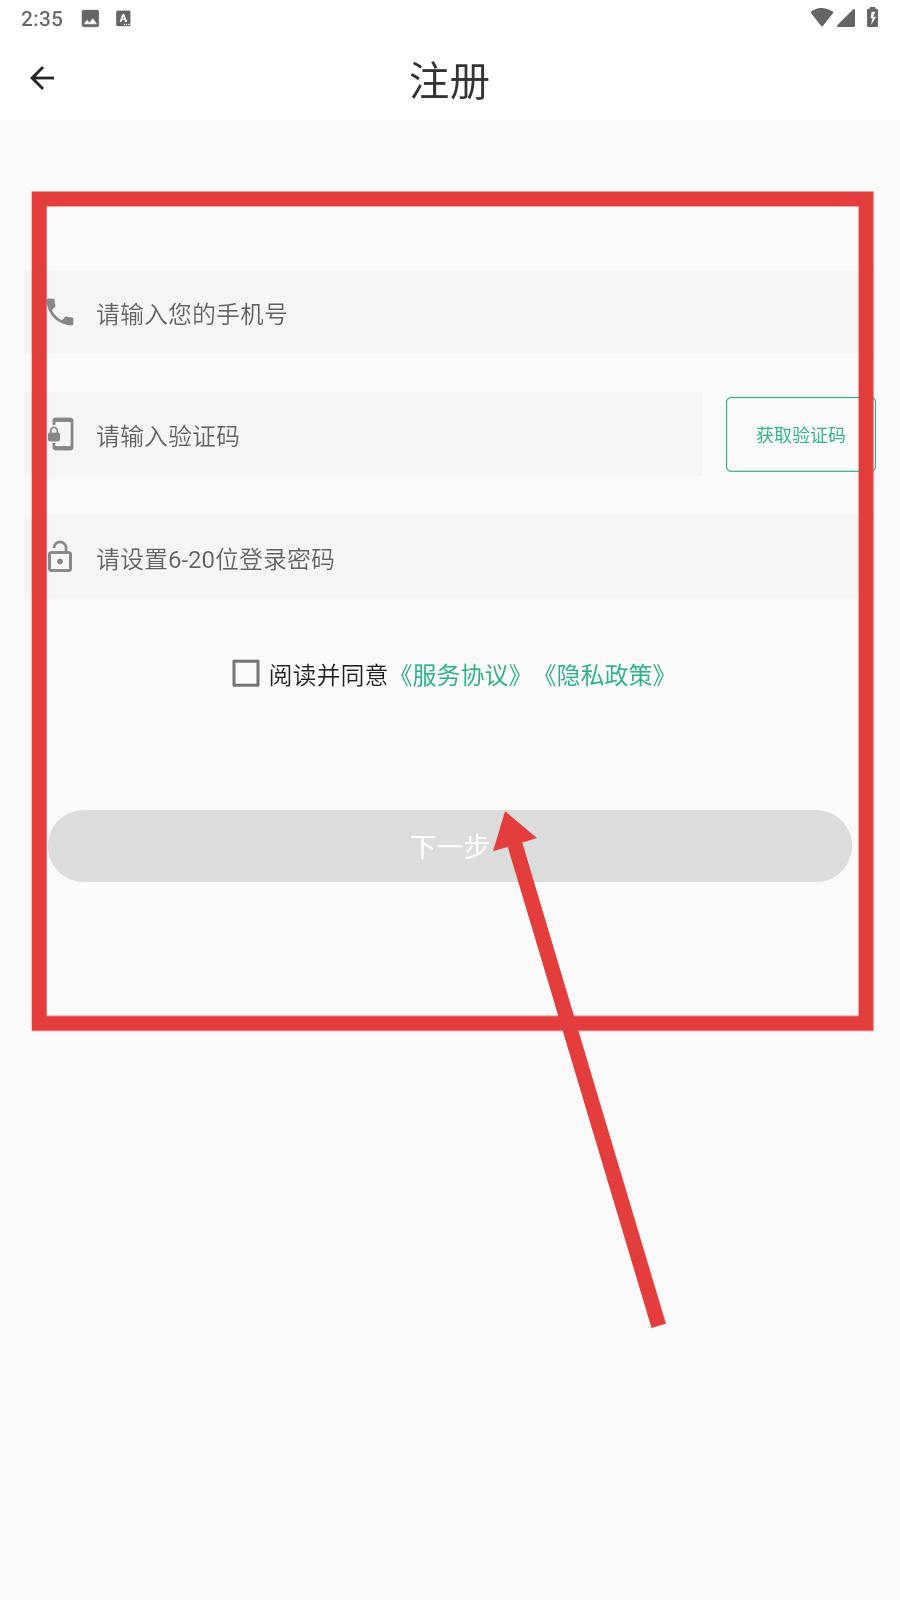Tick the 阅读并同意 agreement checkbox
This screenshot has width=900, height=1600.
click(x=245, y=673)
